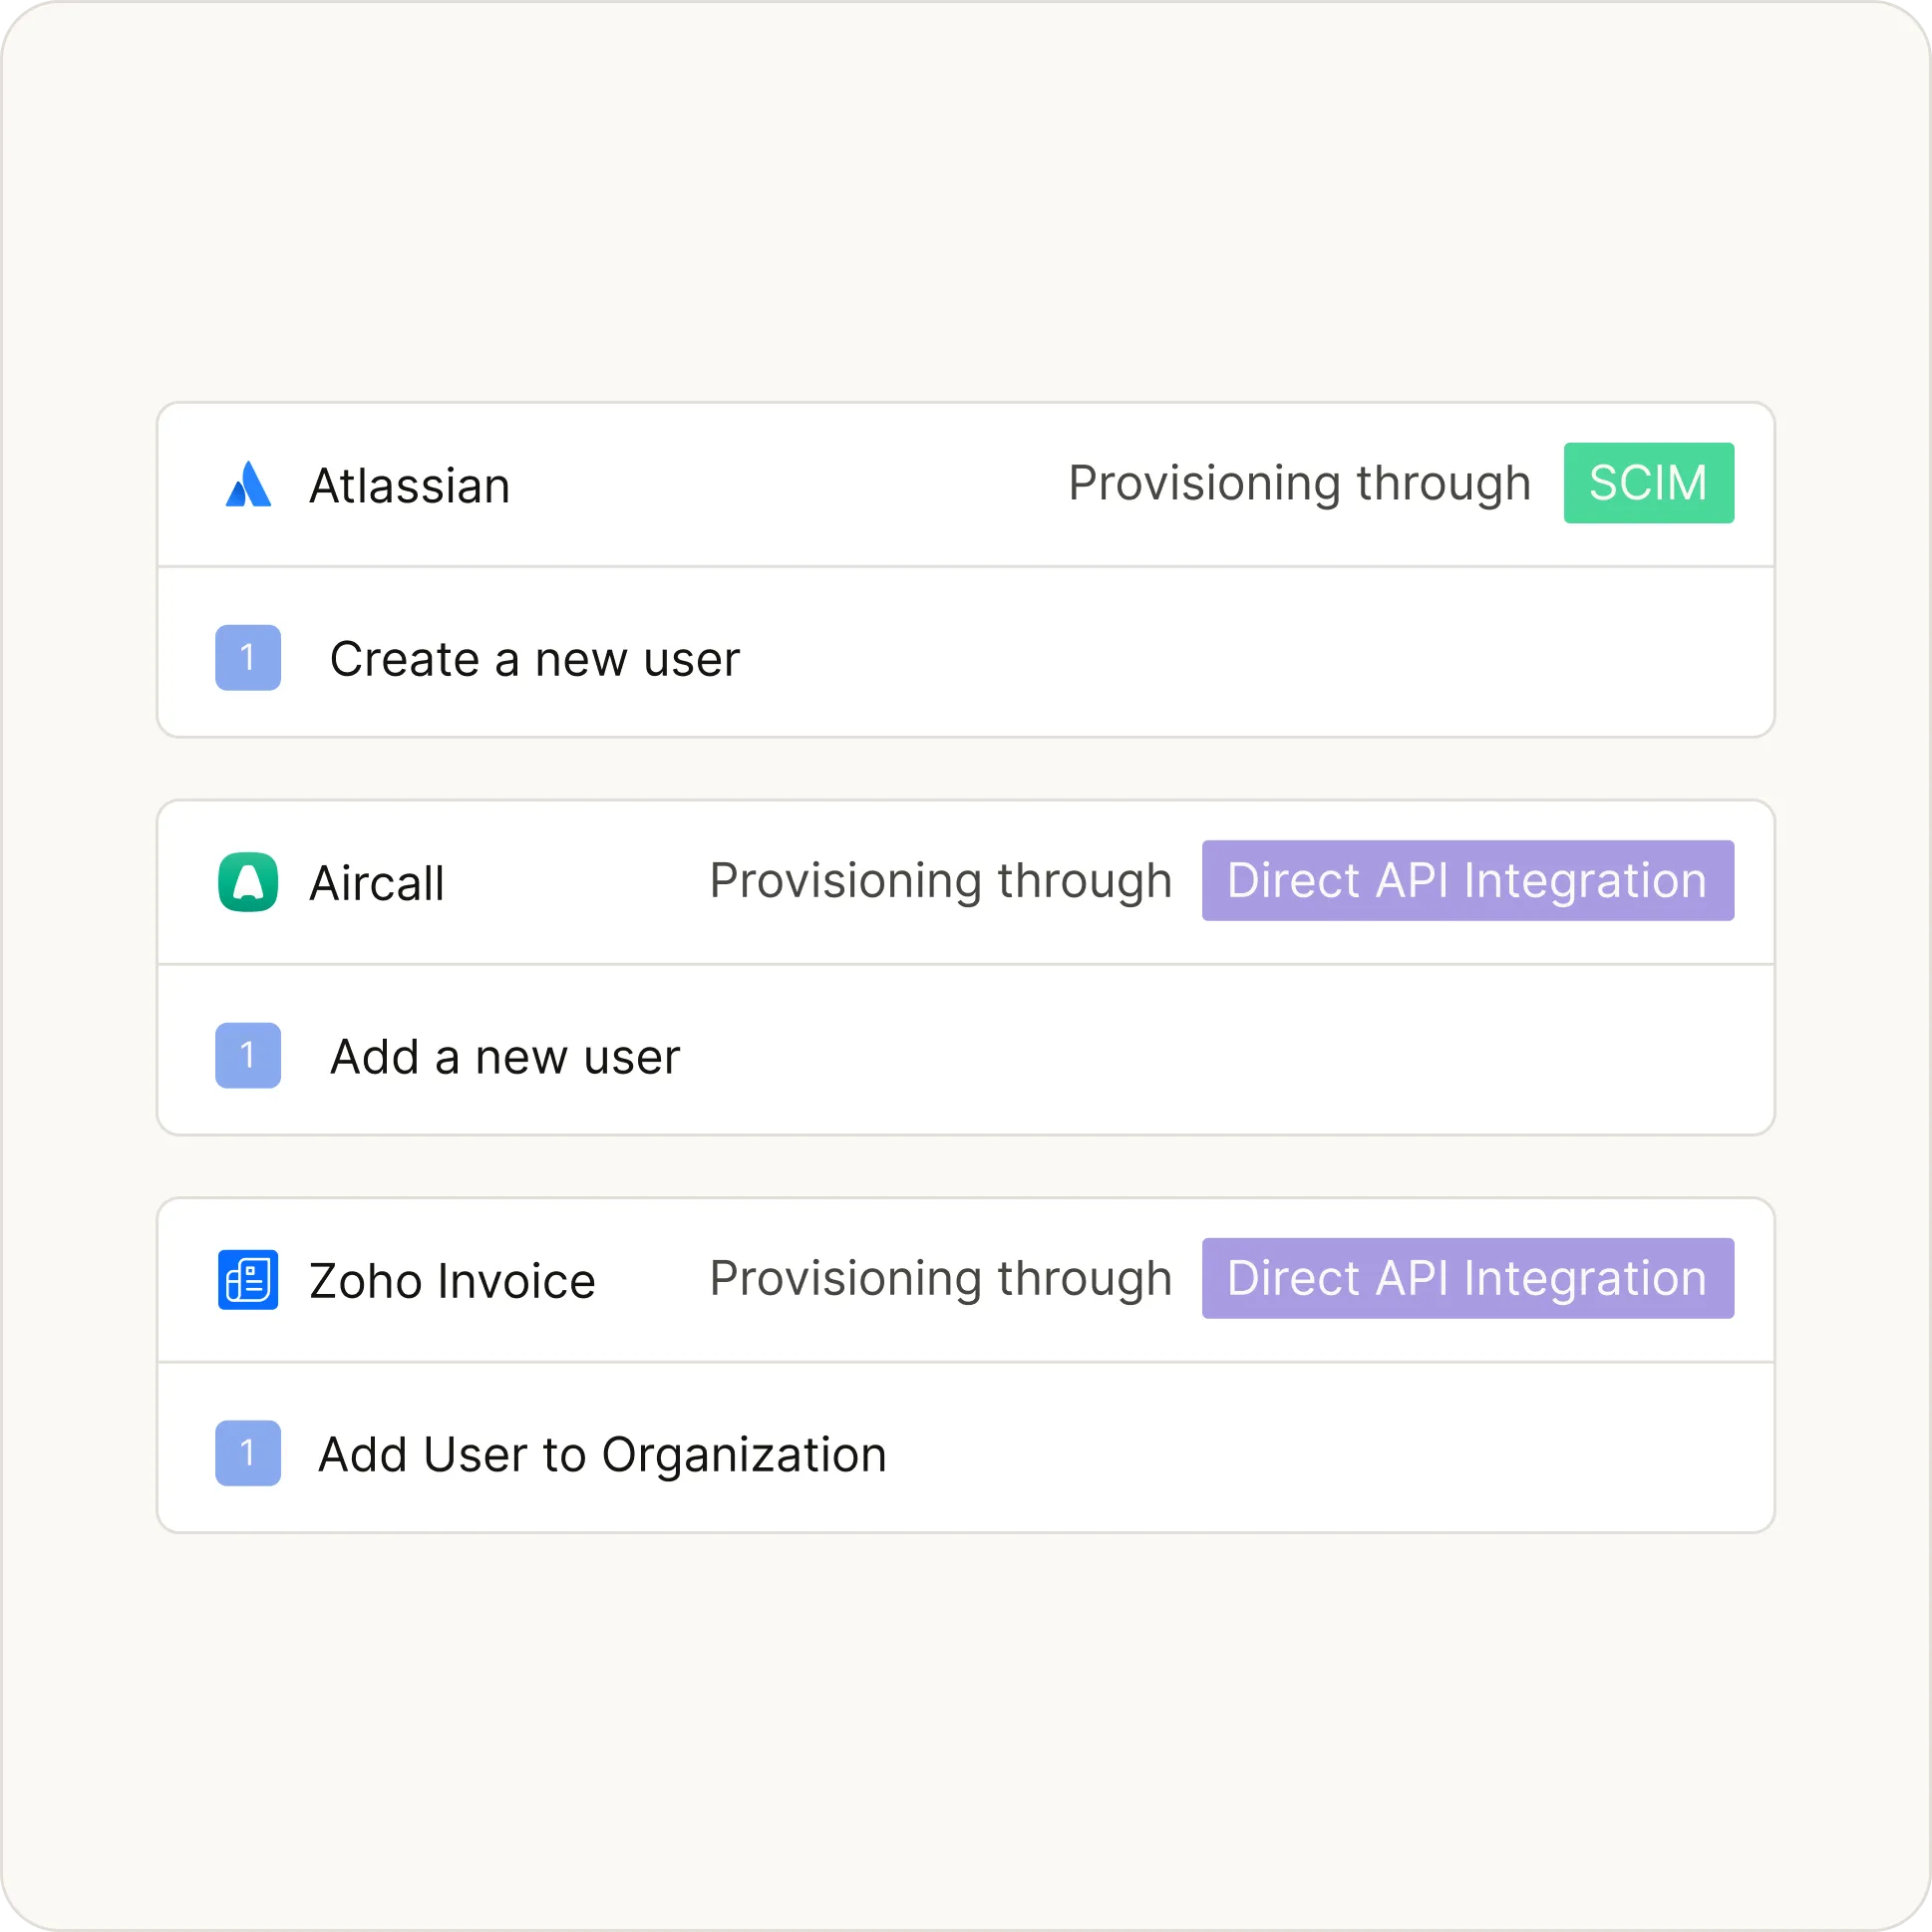Click Provisioning through text in Atlassian card
1932x1932 pixels.
coord(1300,484)
